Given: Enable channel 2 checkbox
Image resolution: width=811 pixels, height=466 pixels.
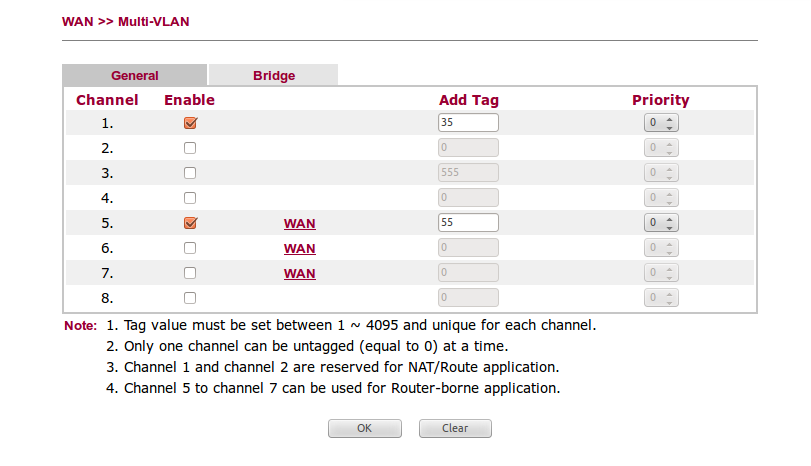Looking at the screenshot, I should click(190, 148).
